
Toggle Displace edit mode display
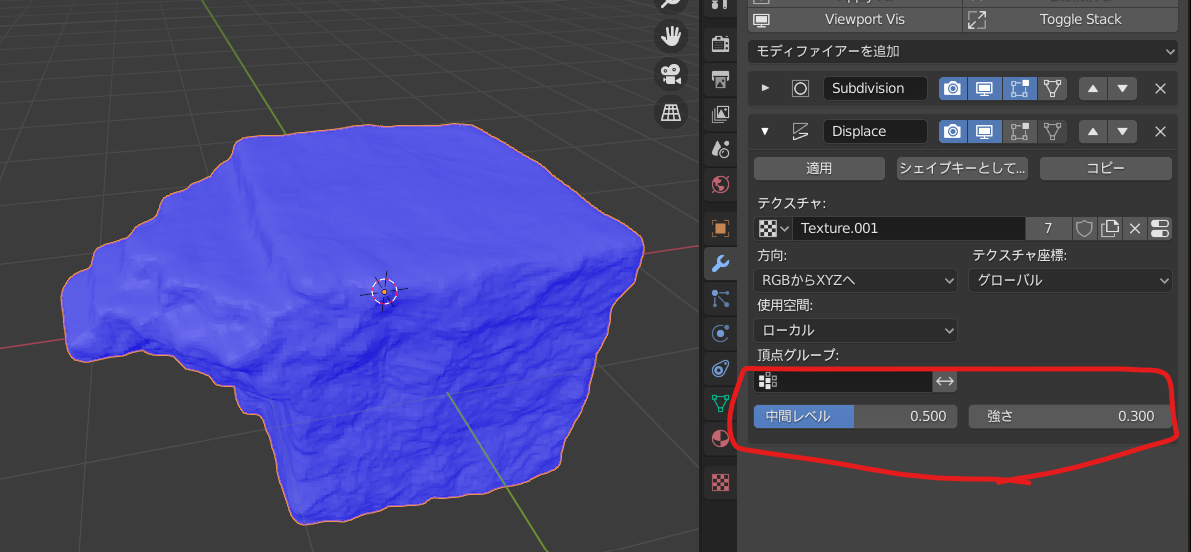(x=1018, y=131)
